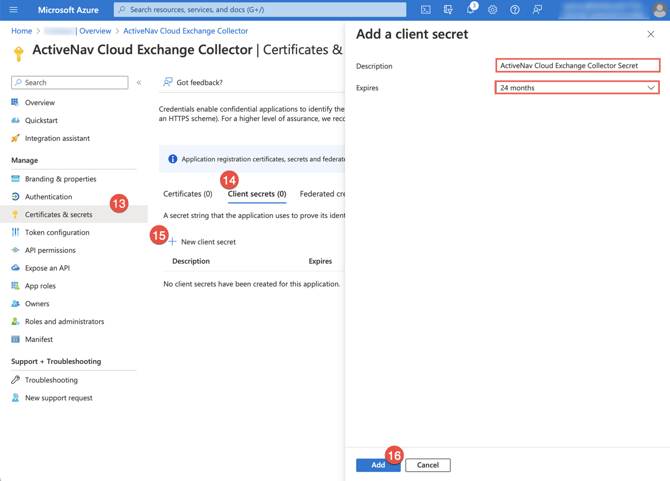670x481 pixels.
Task: Click the Cancel button
Action: pyautogui.click(x=428, y=465)
